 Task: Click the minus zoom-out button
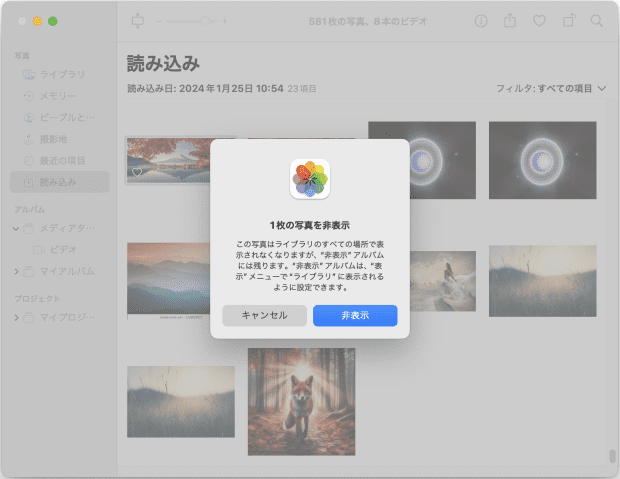(x=159, y=21)
